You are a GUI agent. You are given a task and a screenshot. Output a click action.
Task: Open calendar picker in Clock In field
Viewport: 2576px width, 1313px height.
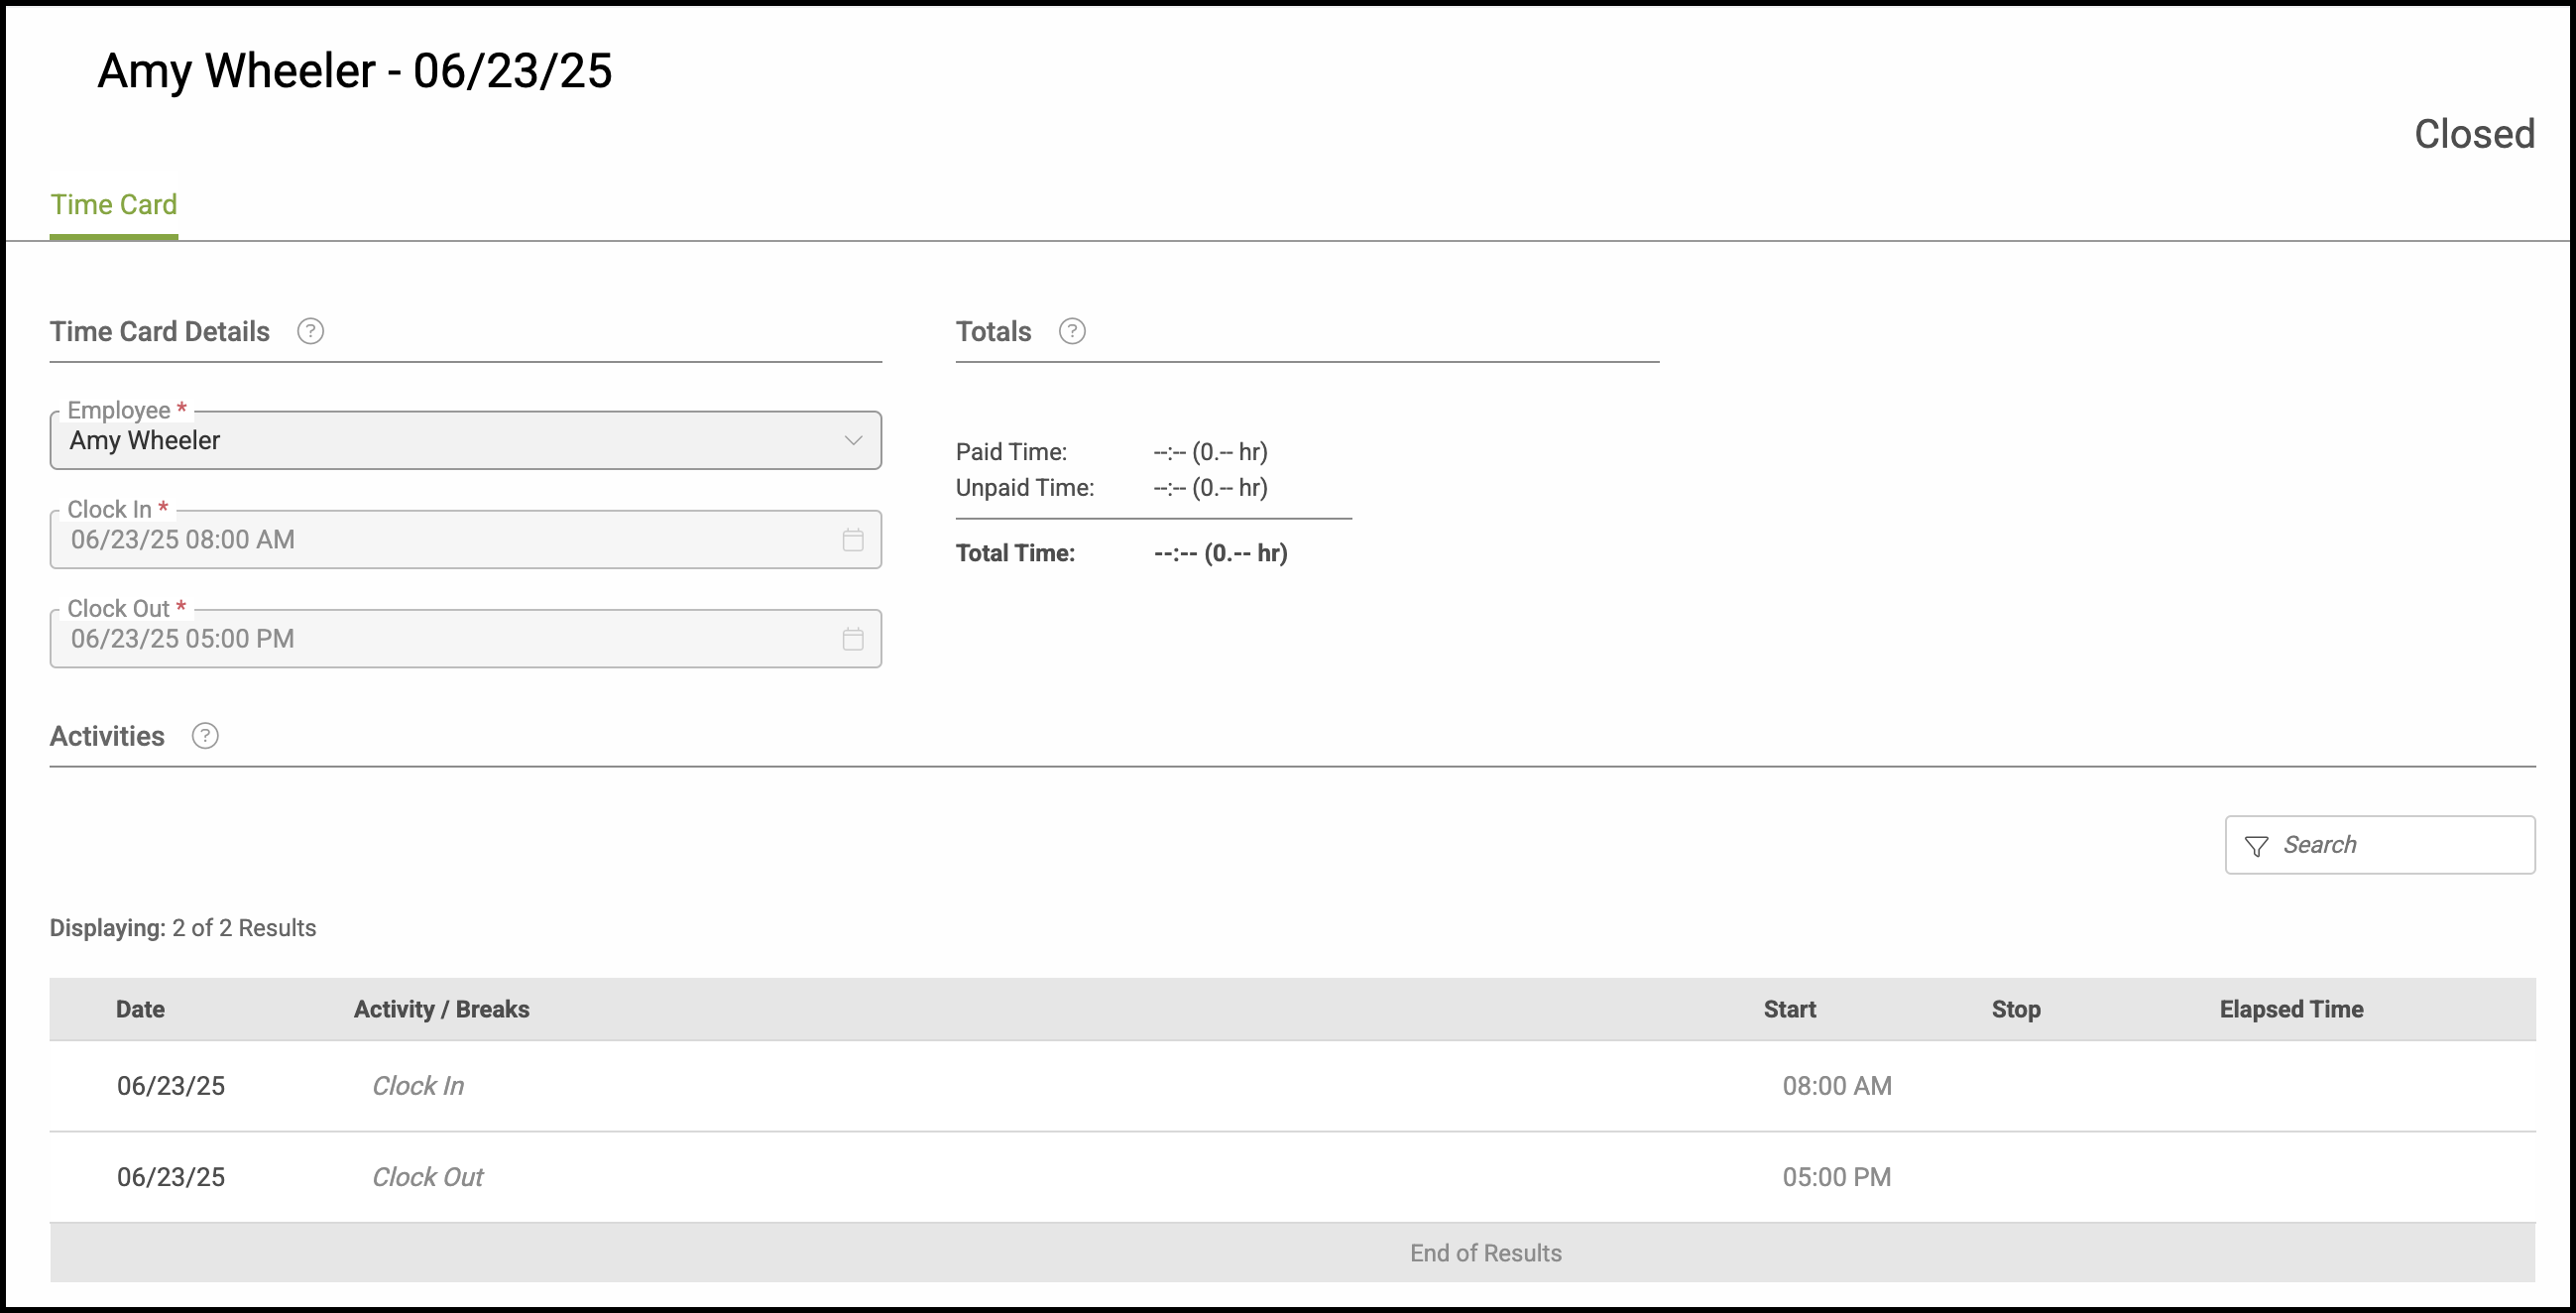pyautogui.click(x=852, y=540)
